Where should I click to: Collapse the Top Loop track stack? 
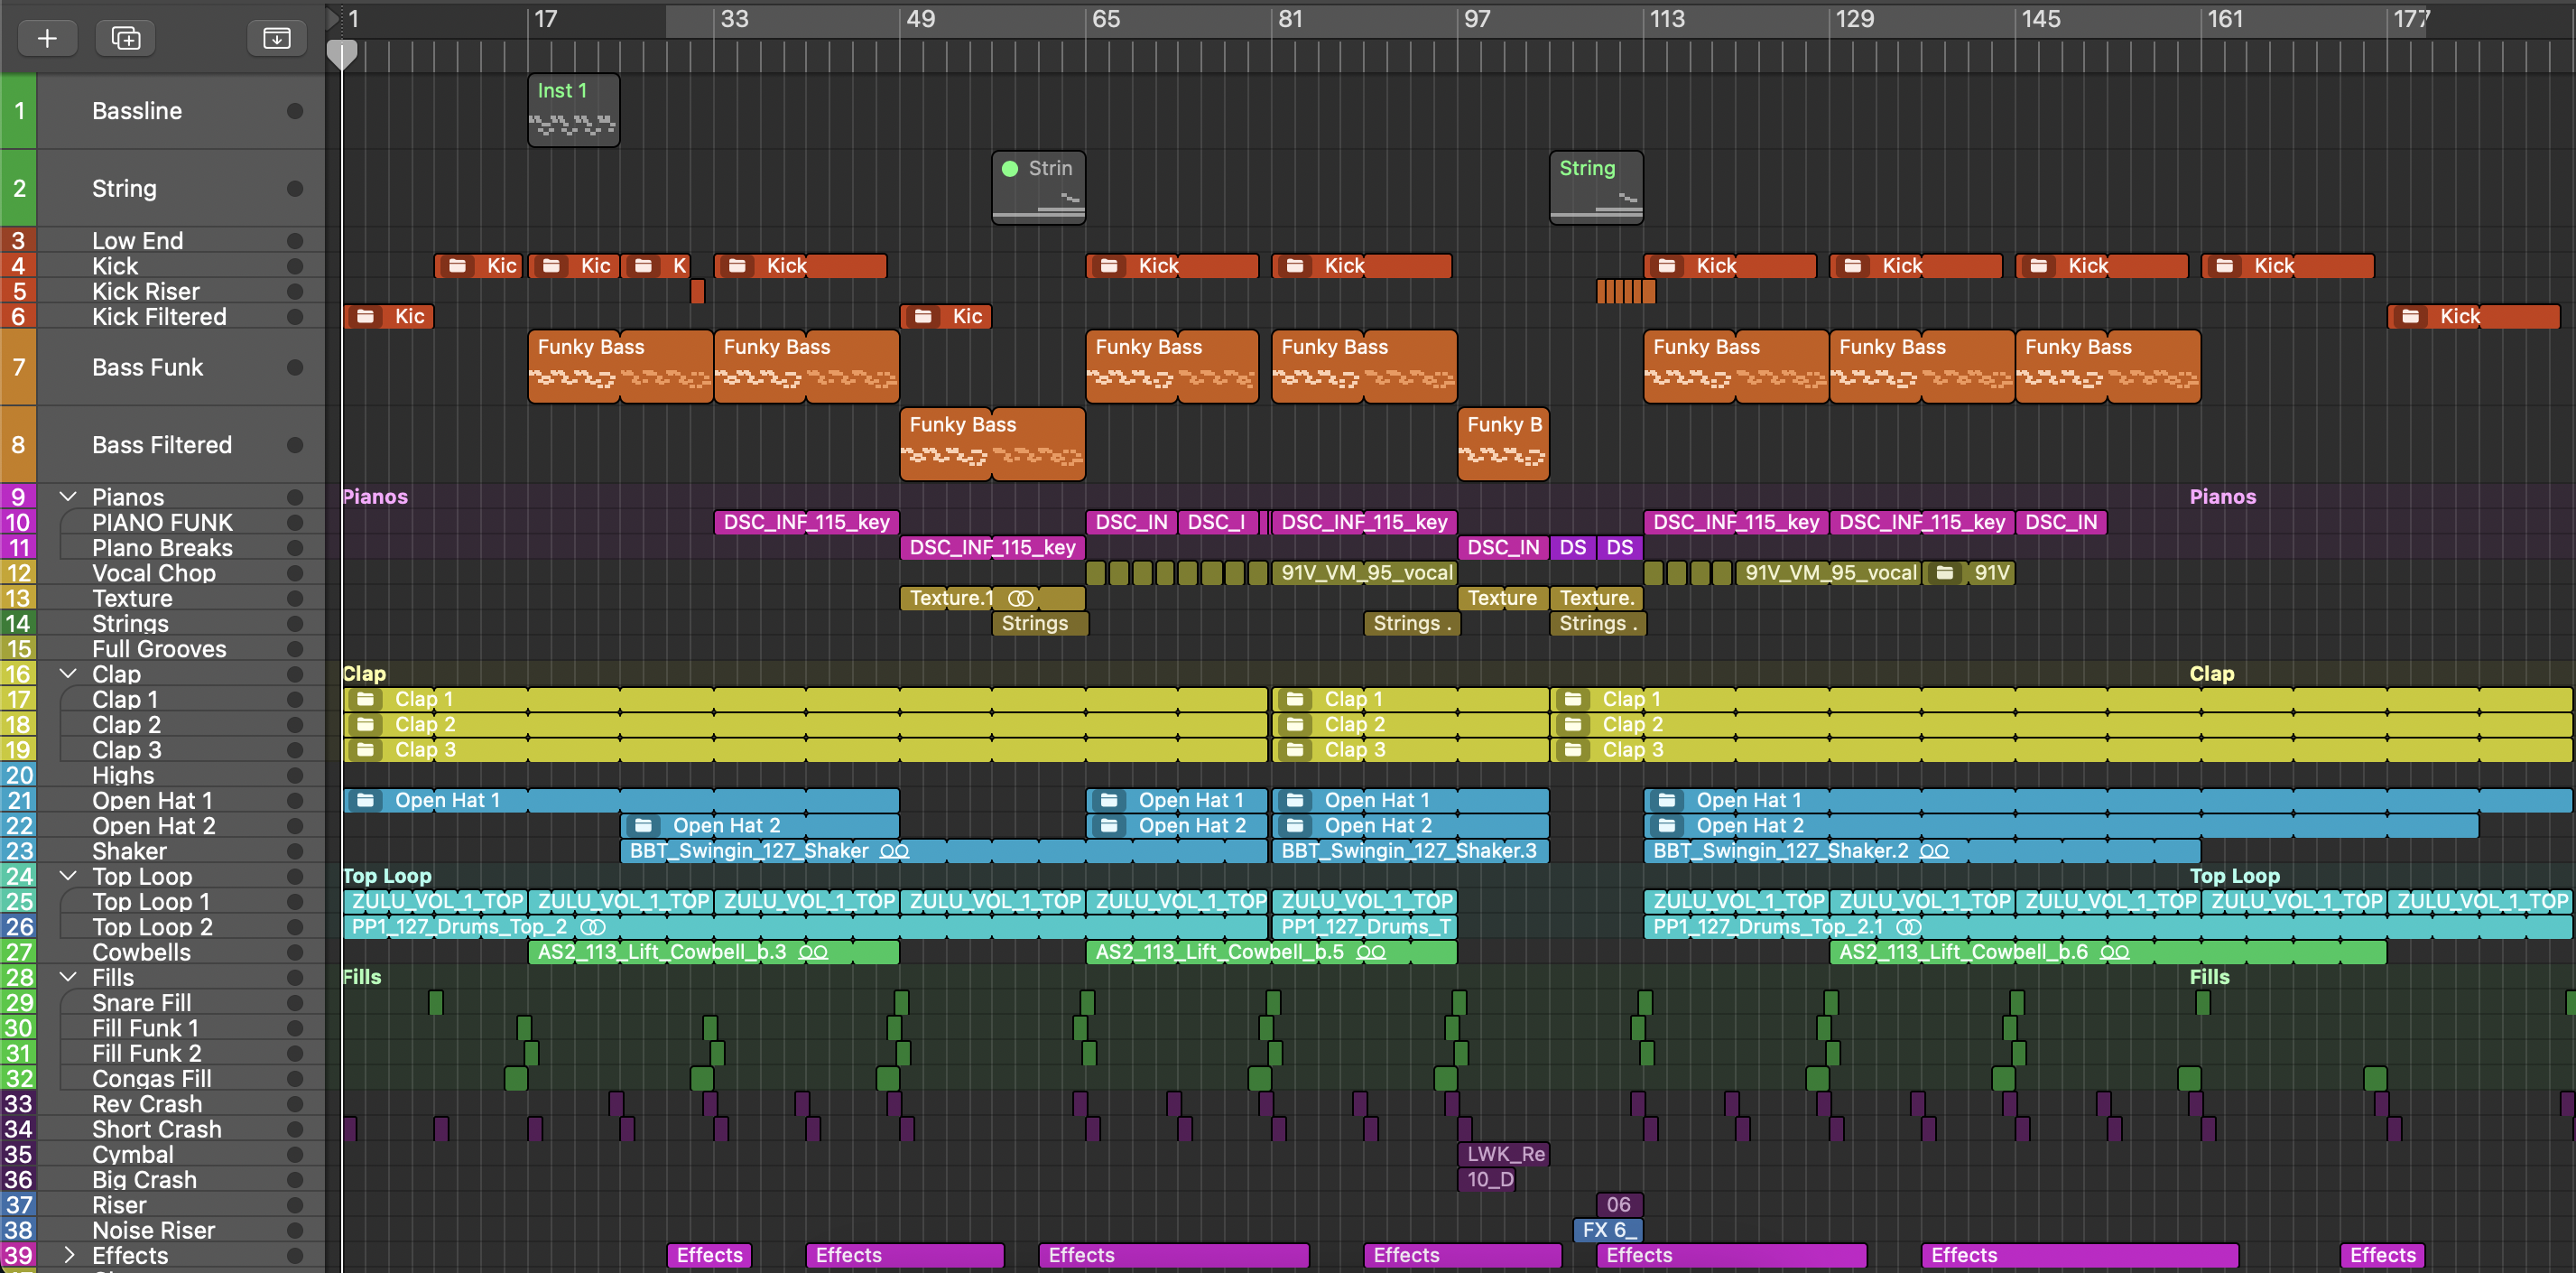click(68, 876)
